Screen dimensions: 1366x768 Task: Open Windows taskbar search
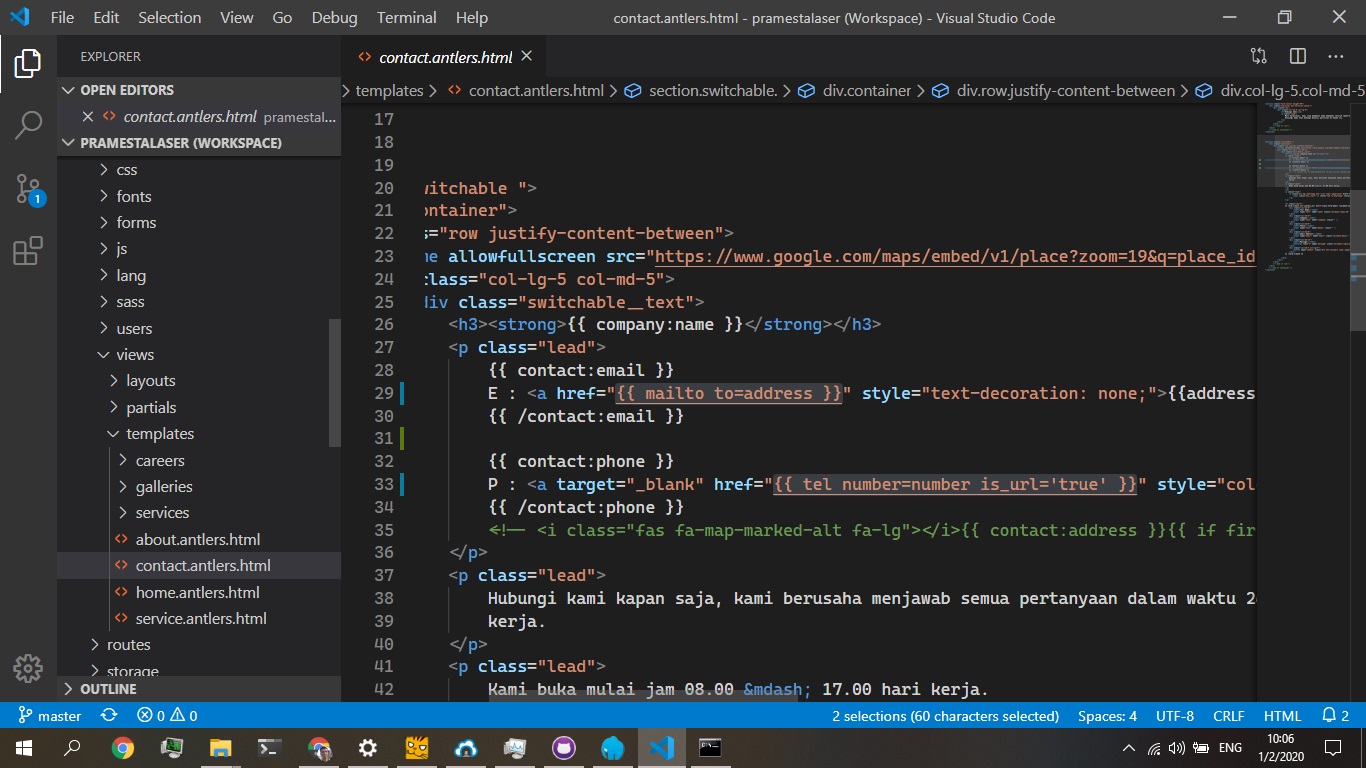coord(73,748)
